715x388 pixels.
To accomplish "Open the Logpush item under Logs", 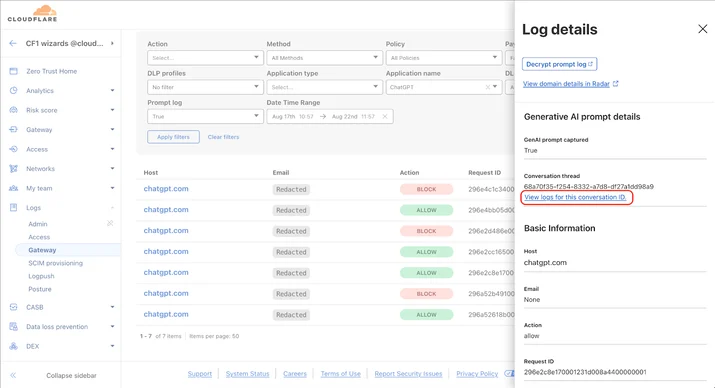I will click(x=41, y=276).
